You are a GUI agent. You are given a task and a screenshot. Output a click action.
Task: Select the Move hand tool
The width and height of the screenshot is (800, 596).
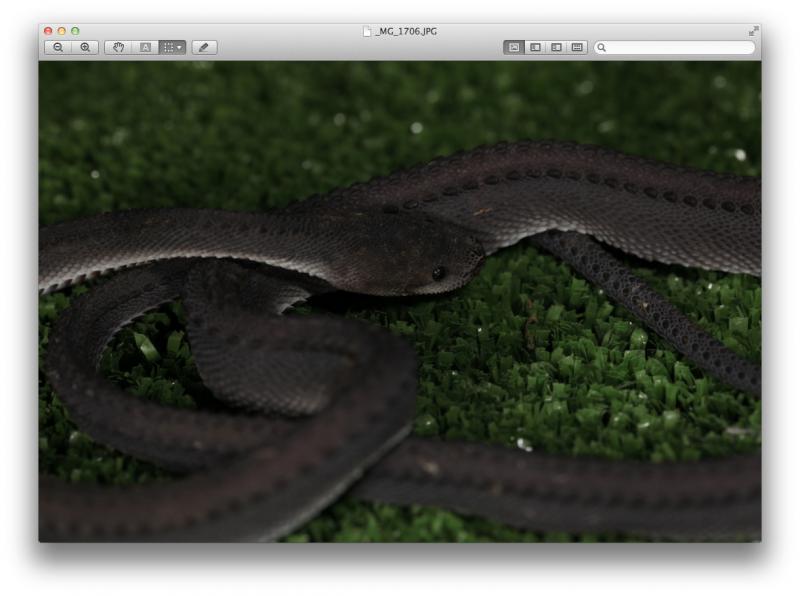coord(118,47)
